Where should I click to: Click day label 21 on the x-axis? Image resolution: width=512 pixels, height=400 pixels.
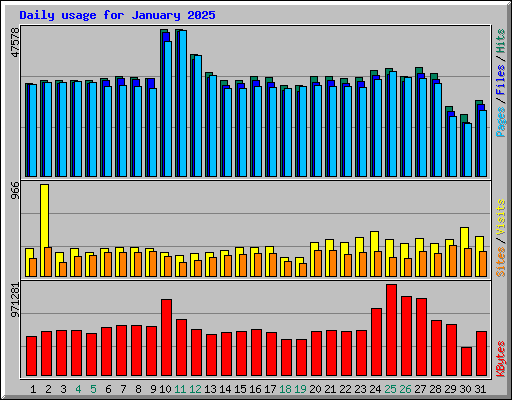[330, 389]
